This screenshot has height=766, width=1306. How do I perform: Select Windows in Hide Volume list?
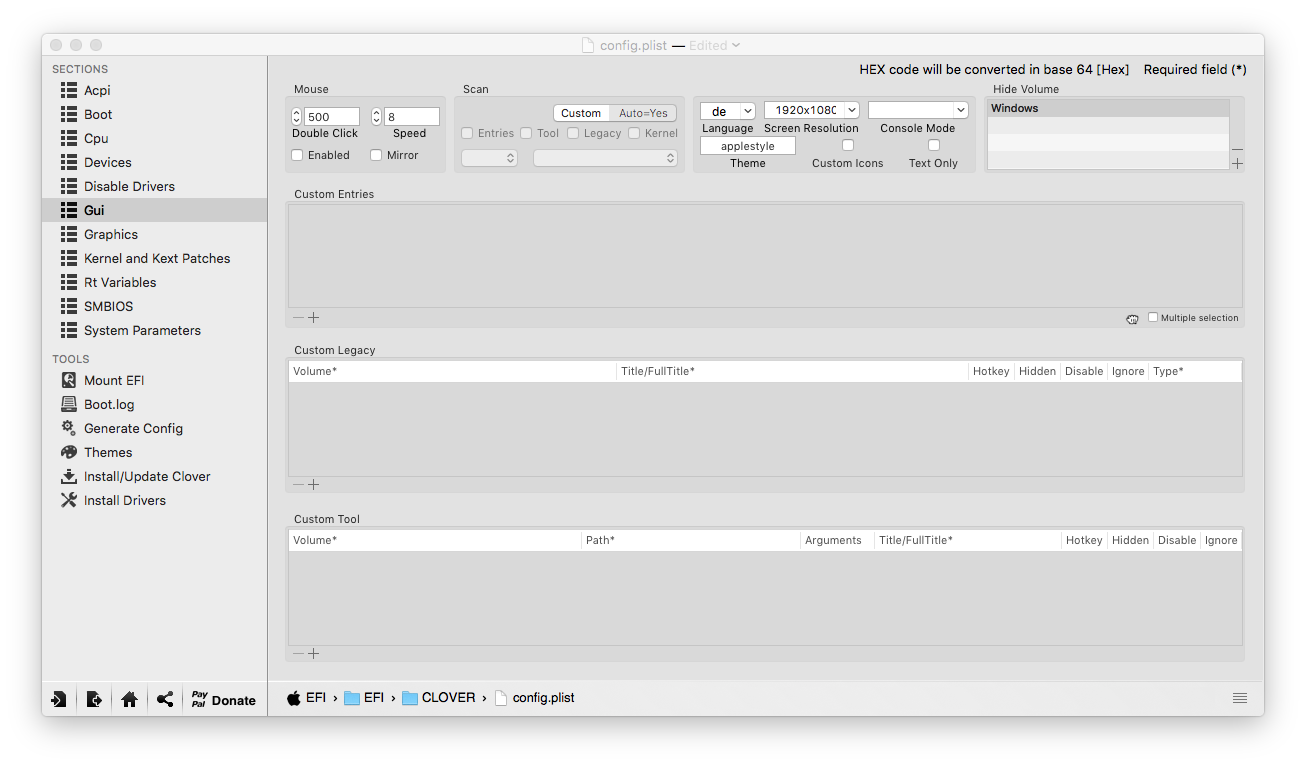(1108, 108)
